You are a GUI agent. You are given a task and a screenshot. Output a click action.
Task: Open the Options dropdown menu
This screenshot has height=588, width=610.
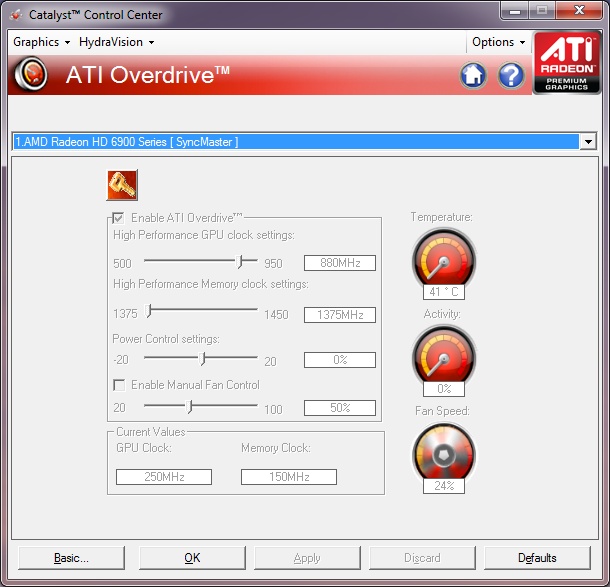pos(498,42)
